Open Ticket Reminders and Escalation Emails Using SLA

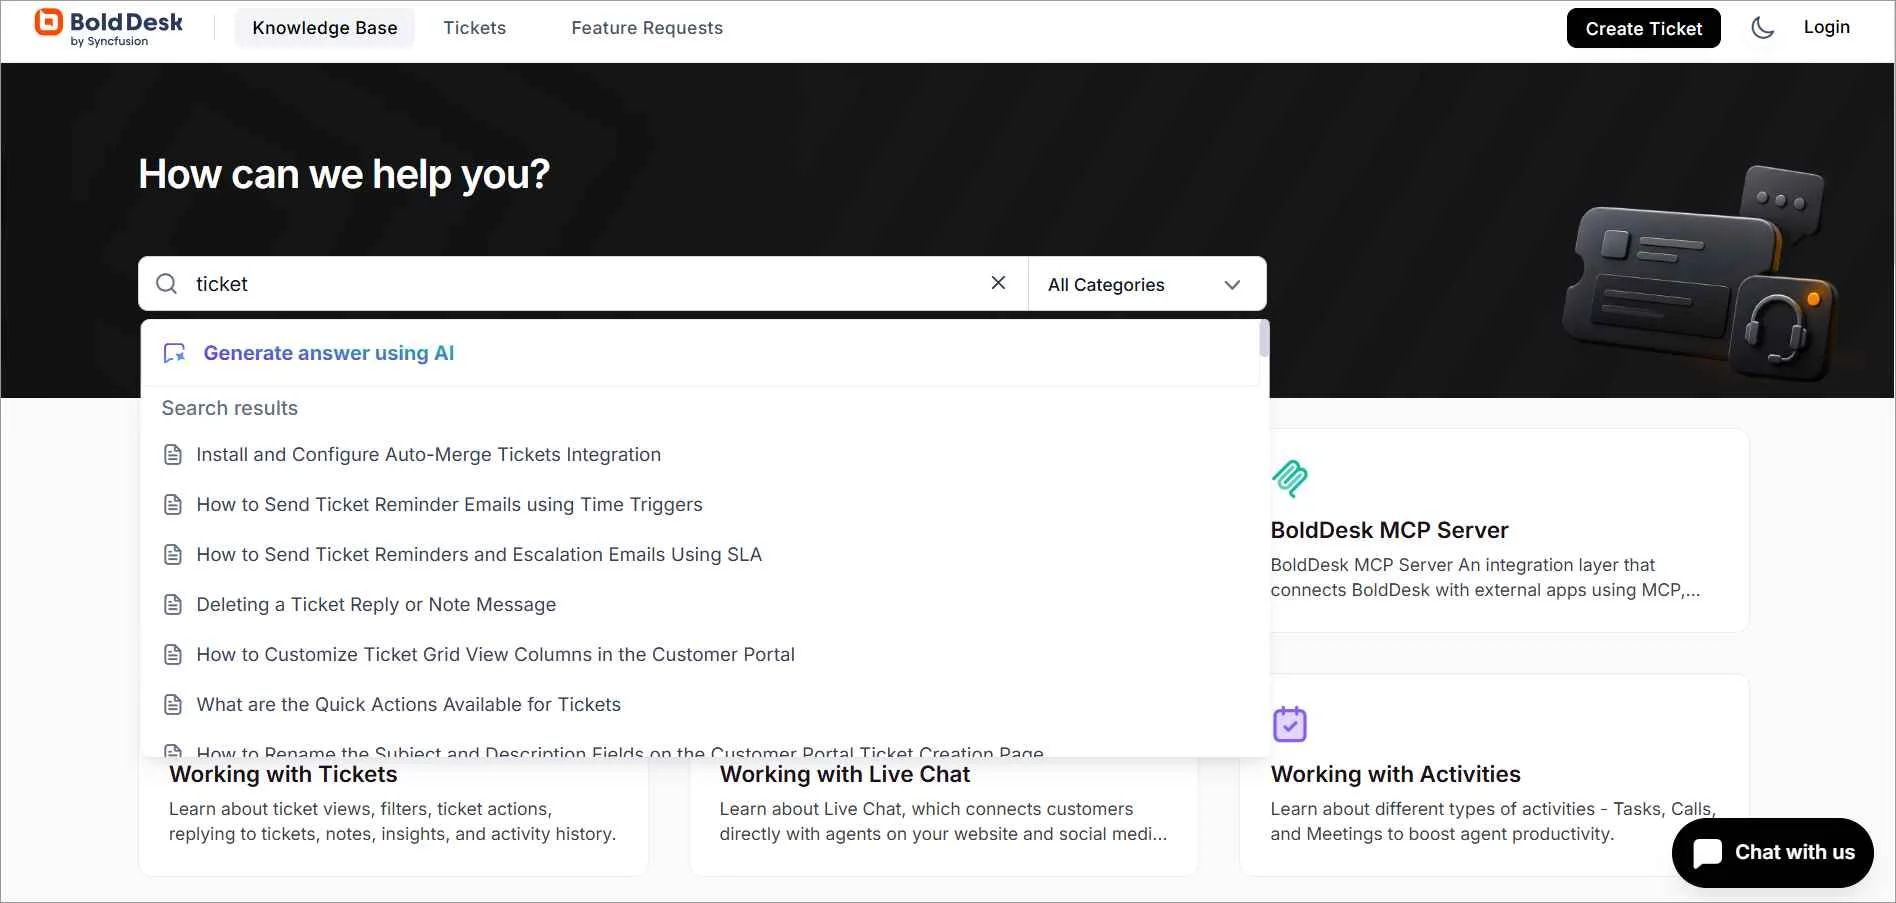479,555
